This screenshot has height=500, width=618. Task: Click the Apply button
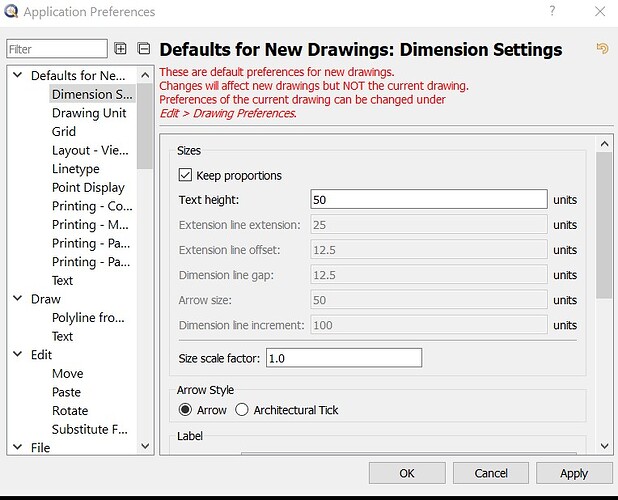(x=574, y=473)
